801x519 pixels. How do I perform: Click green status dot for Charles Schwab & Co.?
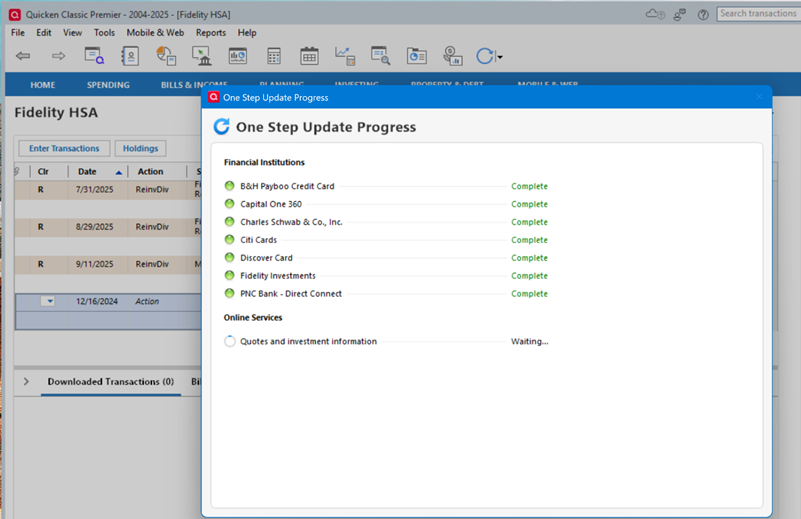pyautogui.click(x=230, y=221)
